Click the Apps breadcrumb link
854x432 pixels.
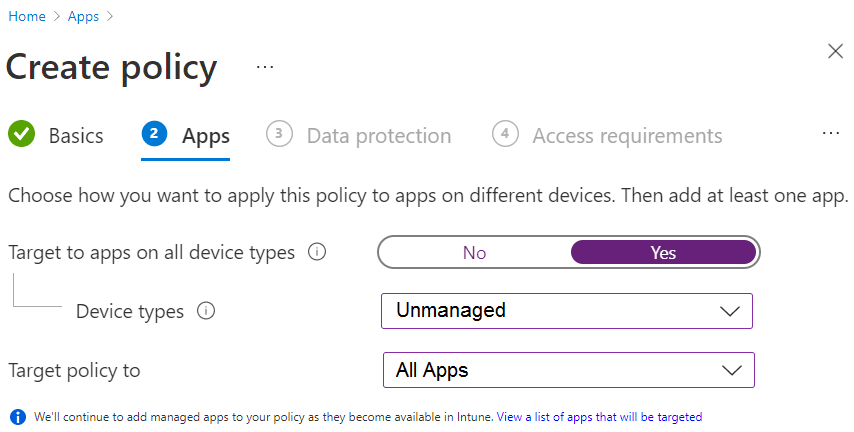83,16
